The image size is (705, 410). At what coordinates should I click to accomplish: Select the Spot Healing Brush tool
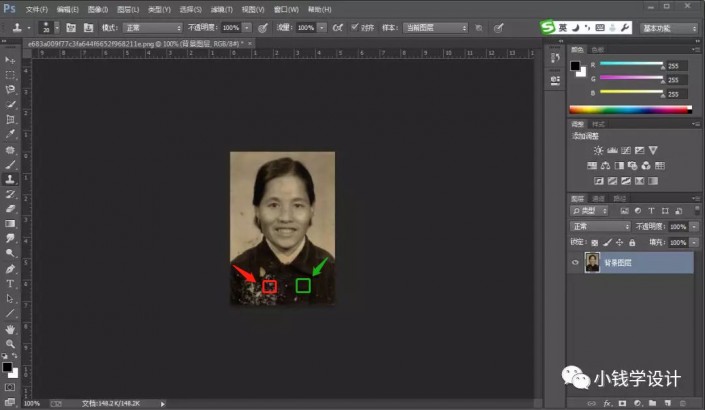pos(10,149)
